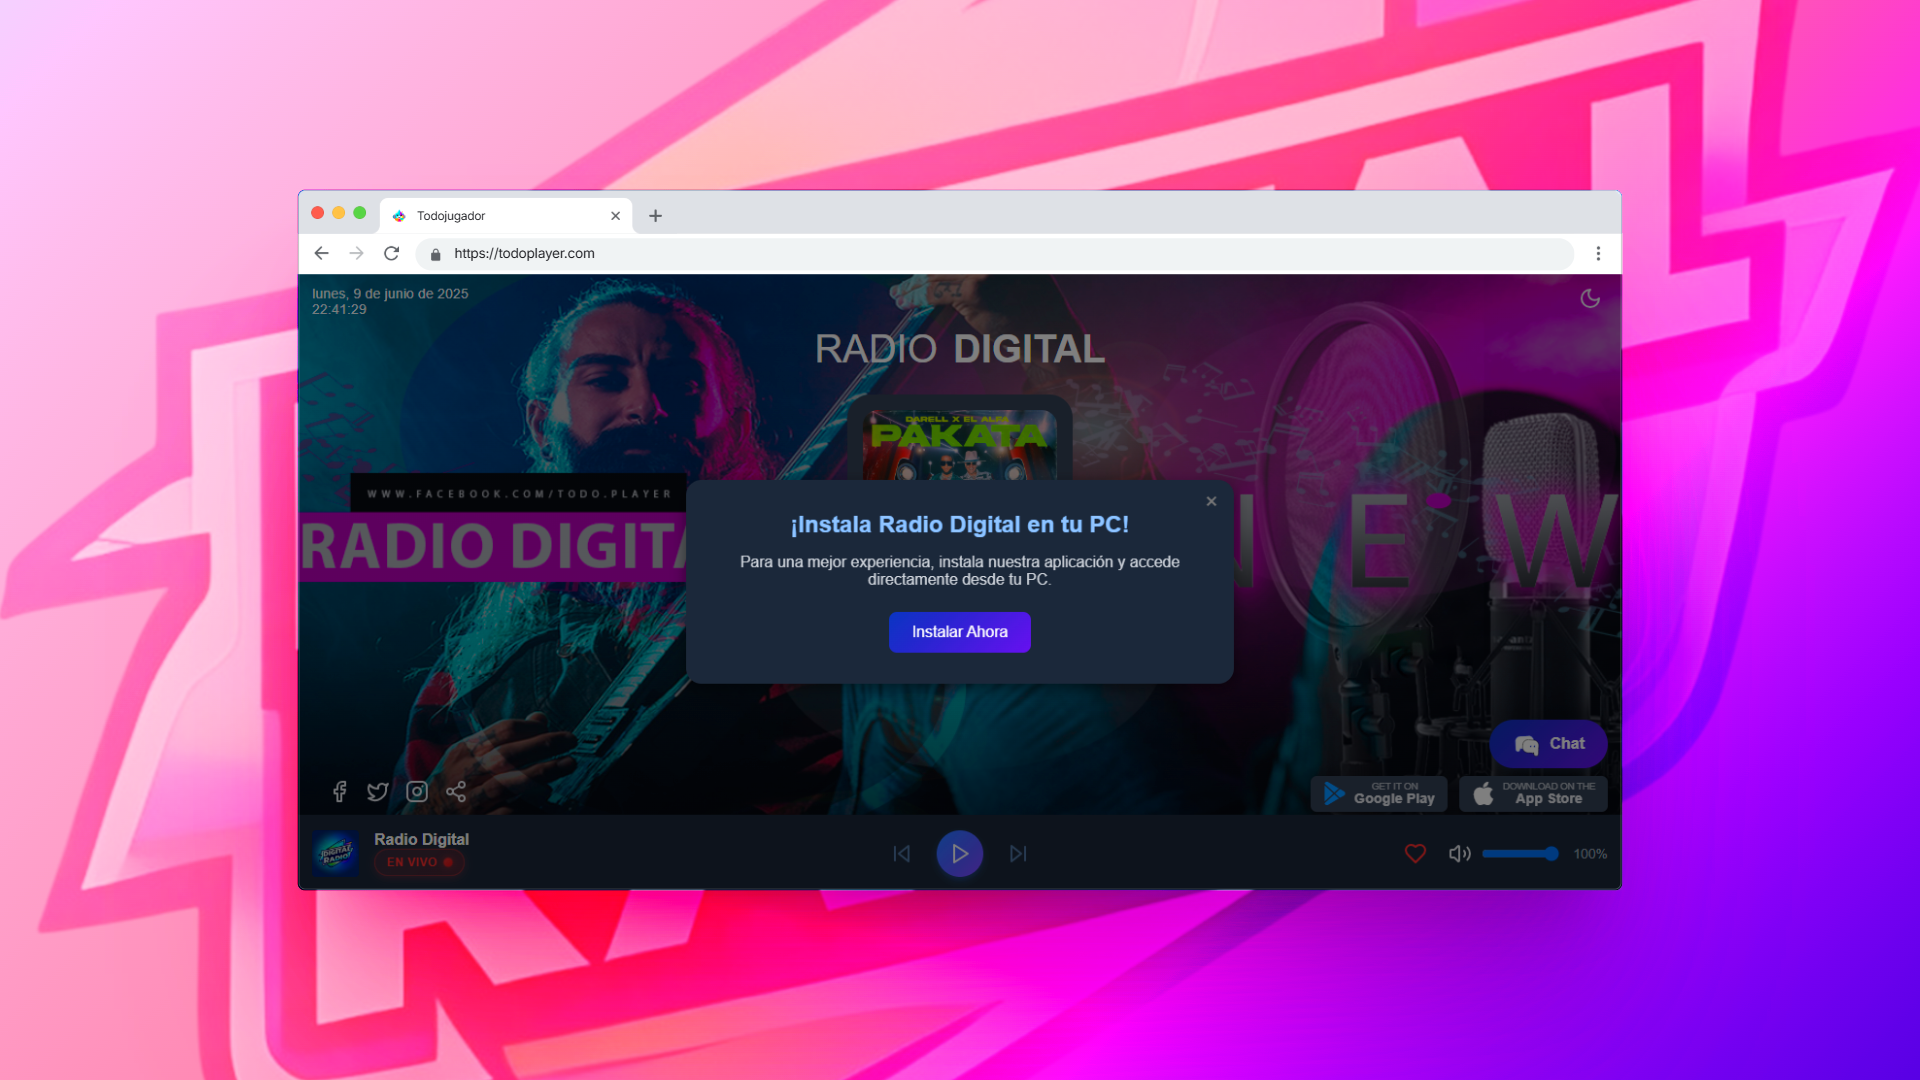Skip to next track

point(1018,854)
